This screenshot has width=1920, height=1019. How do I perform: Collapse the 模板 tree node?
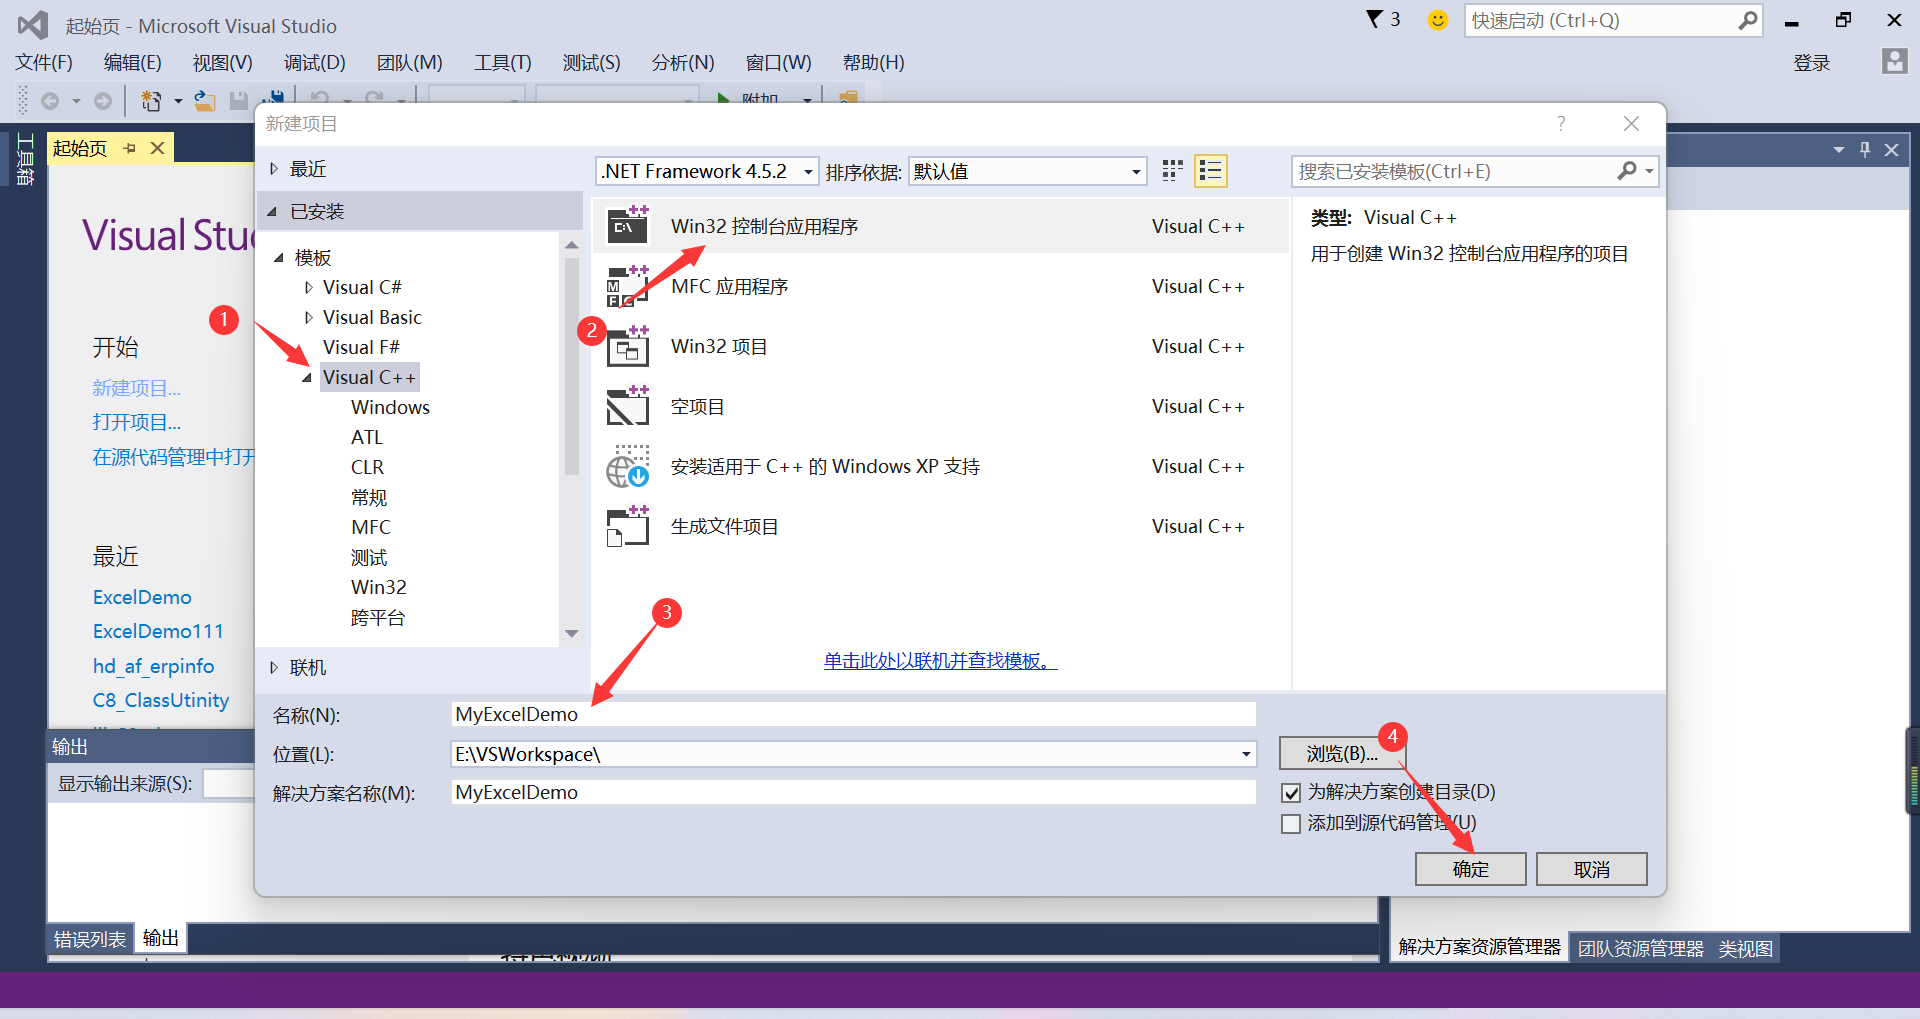point(279,258)
